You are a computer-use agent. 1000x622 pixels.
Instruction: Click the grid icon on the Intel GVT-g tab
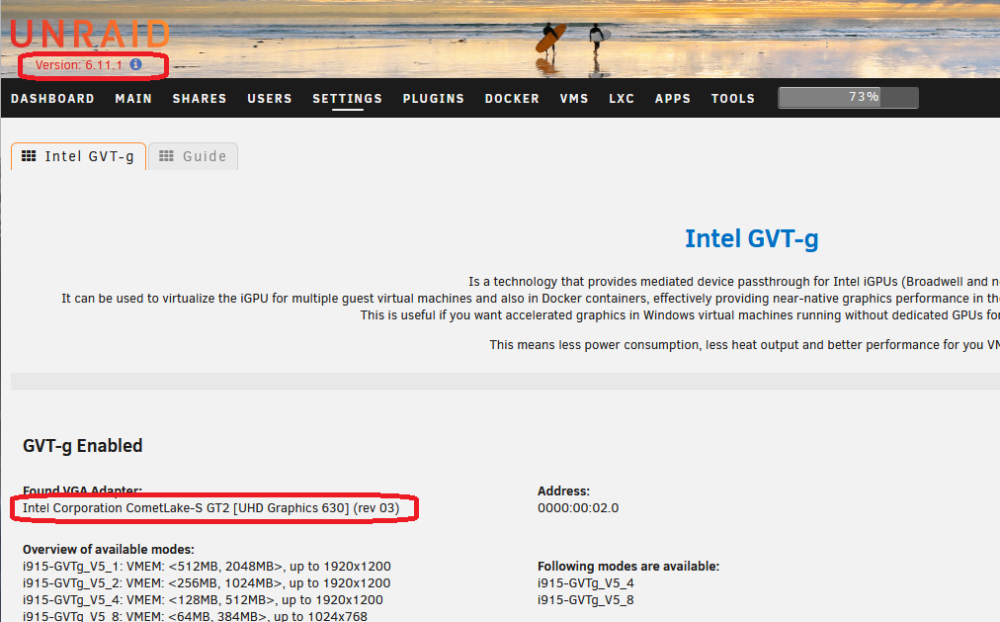click(x=29, y=156)
